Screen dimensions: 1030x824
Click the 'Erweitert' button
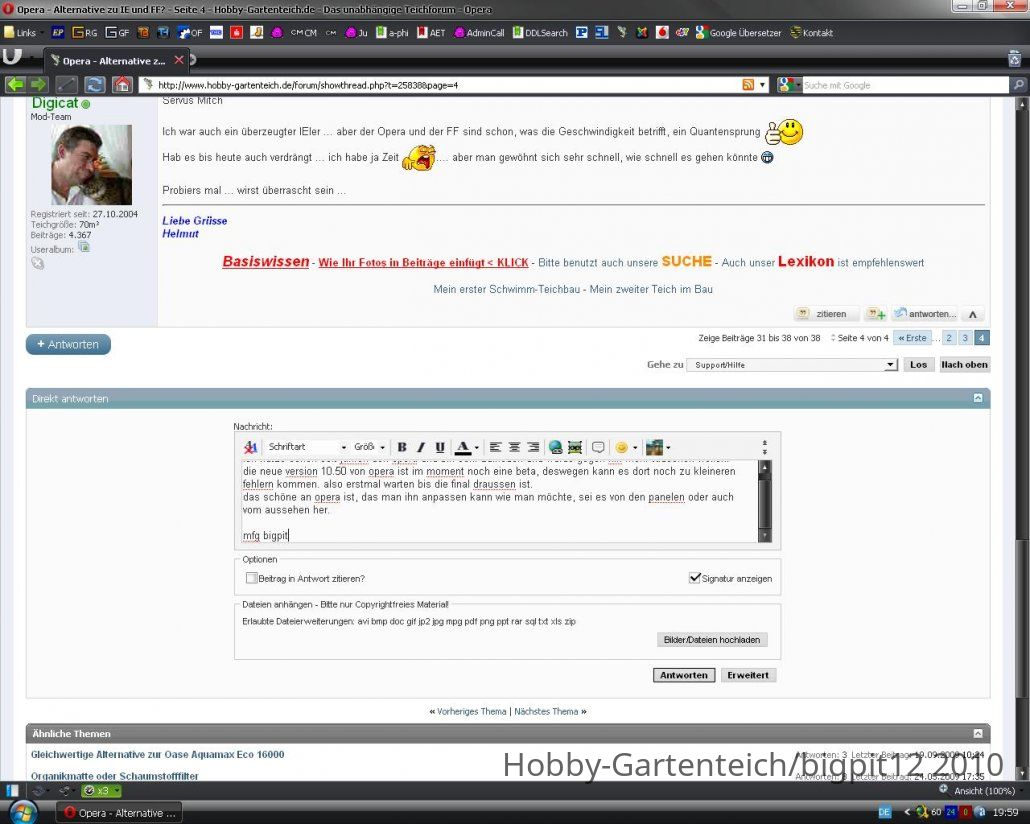748,675
